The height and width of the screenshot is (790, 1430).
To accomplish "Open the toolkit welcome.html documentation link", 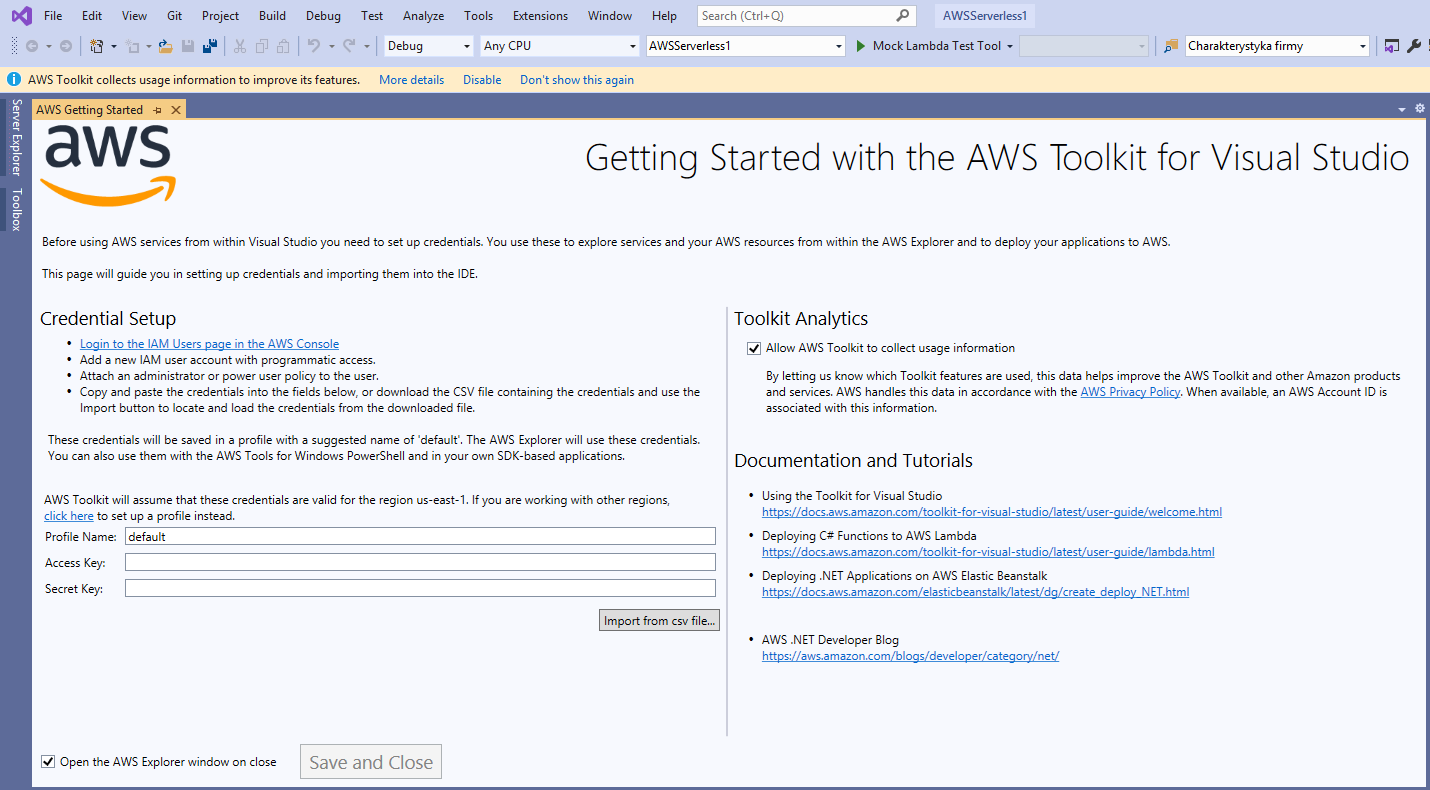I will pos(992,512).
